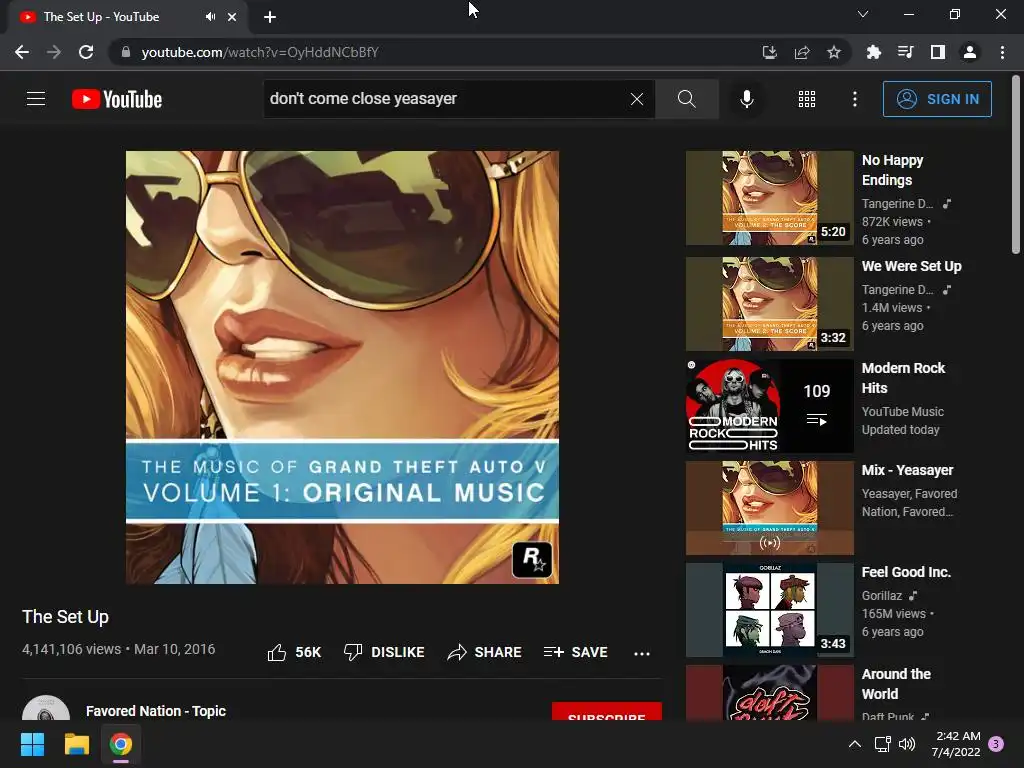Viewport: 1024px width, 768px height.
Task: Go back with the browser back arrow
Action: point(22,52)
